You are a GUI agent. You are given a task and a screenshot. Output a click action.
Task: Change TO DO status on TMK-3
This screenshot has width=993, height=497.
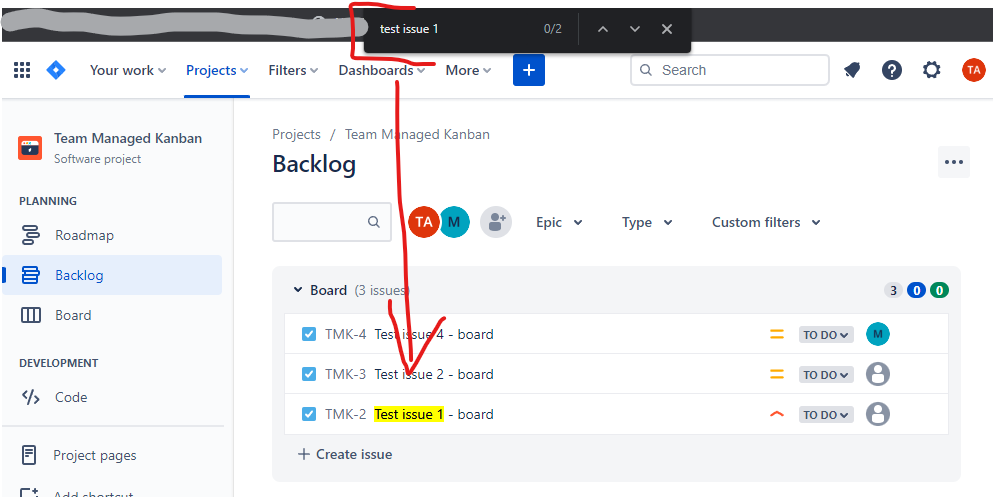pyautogui.click(x=826, y=375)
